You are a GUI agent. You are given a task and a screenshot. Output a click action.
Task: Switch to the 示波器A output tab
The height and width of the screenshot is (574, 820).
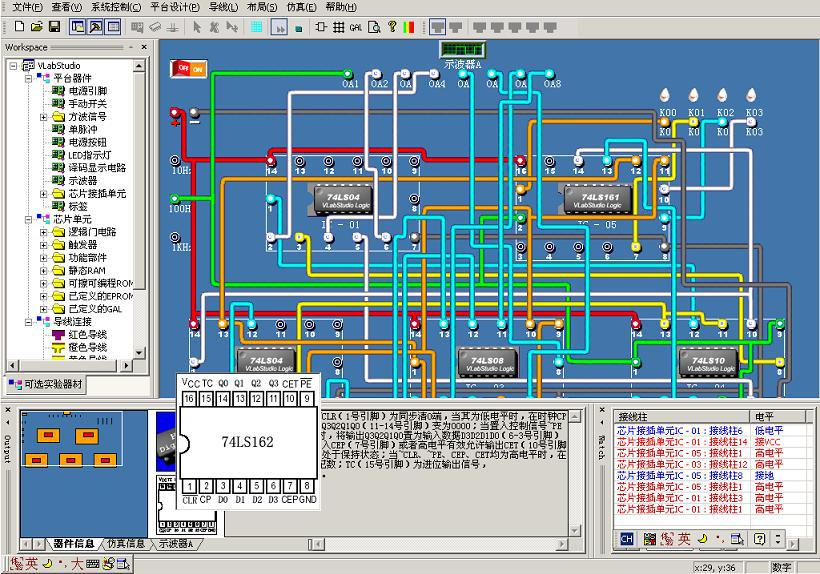point(176,544)
